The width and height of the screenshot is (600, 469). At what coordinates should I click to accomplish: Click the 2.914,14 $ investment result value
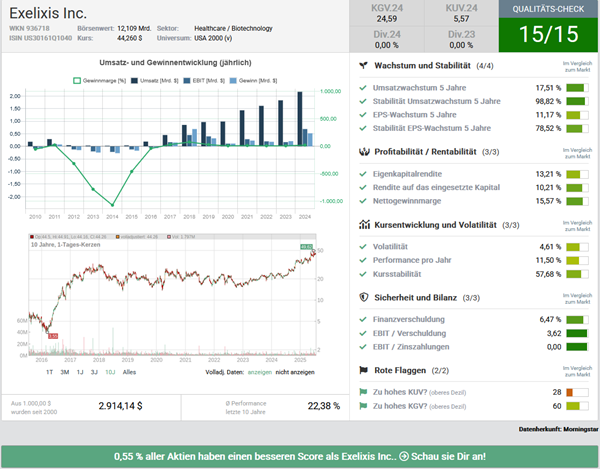pos(120,406)
